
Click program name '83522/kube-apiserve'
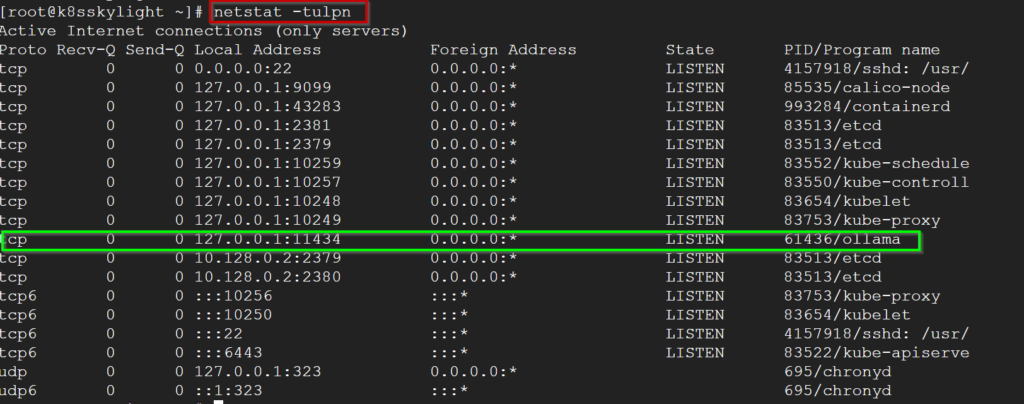pos(877,352)
